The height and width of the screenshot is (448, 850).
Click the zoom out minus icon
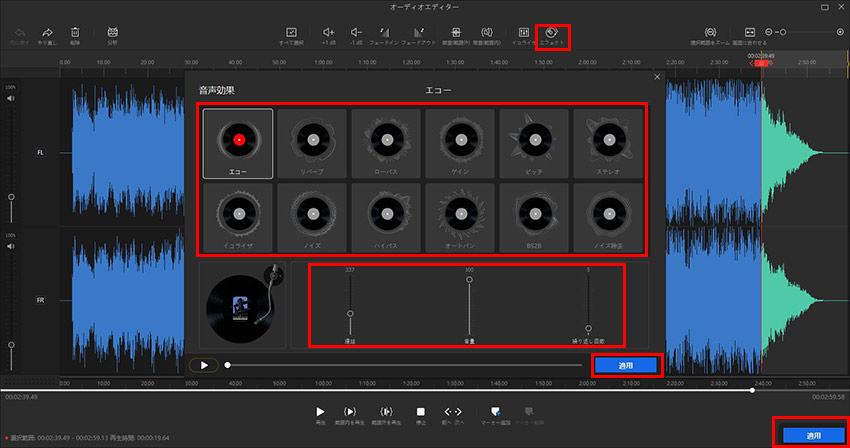coord(769,32)
